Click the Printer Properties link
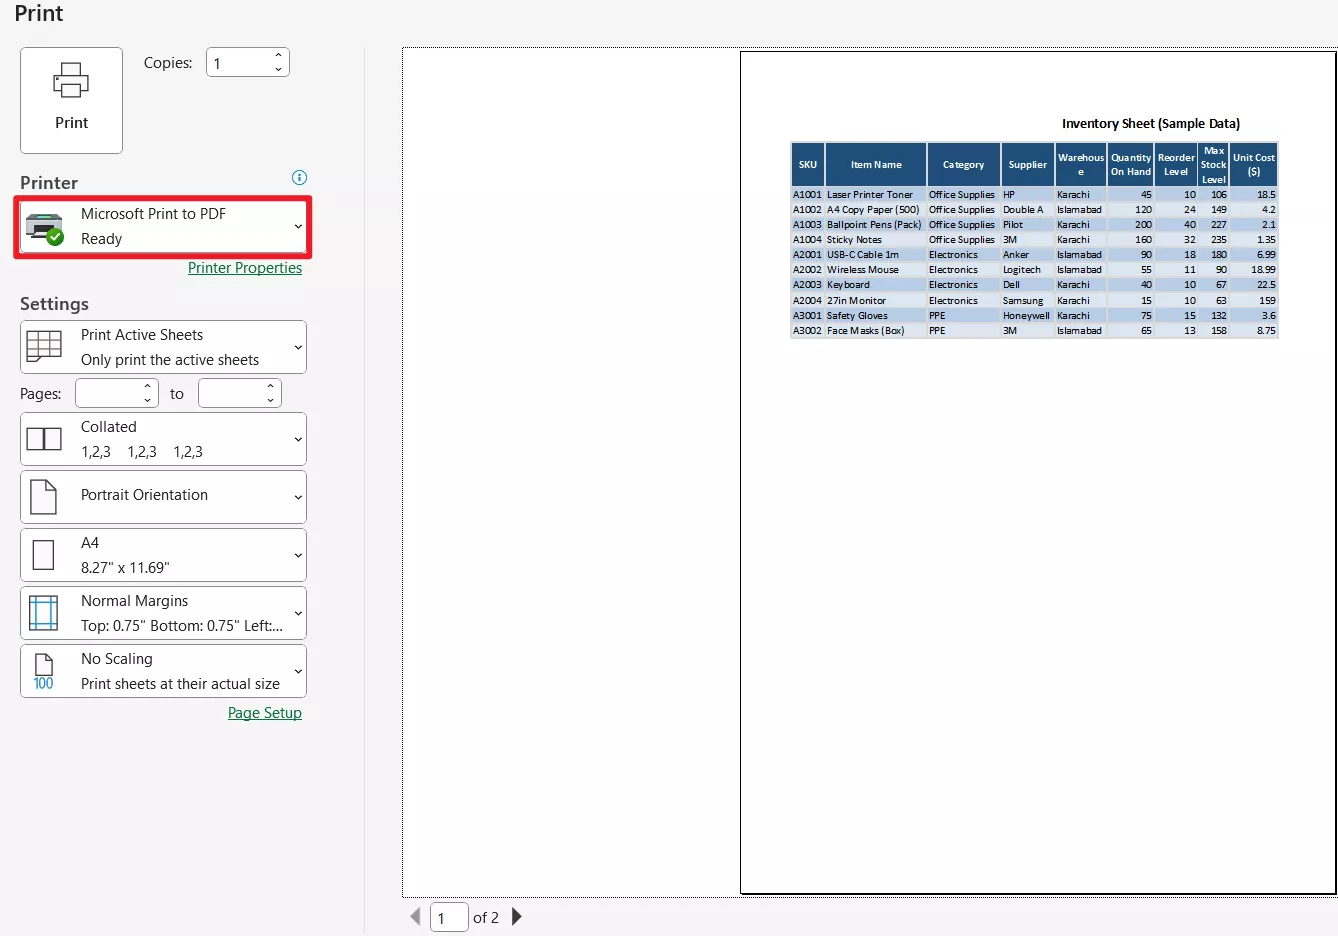Viewport: 1338px width, 936px height. click(x=245, y=268)
